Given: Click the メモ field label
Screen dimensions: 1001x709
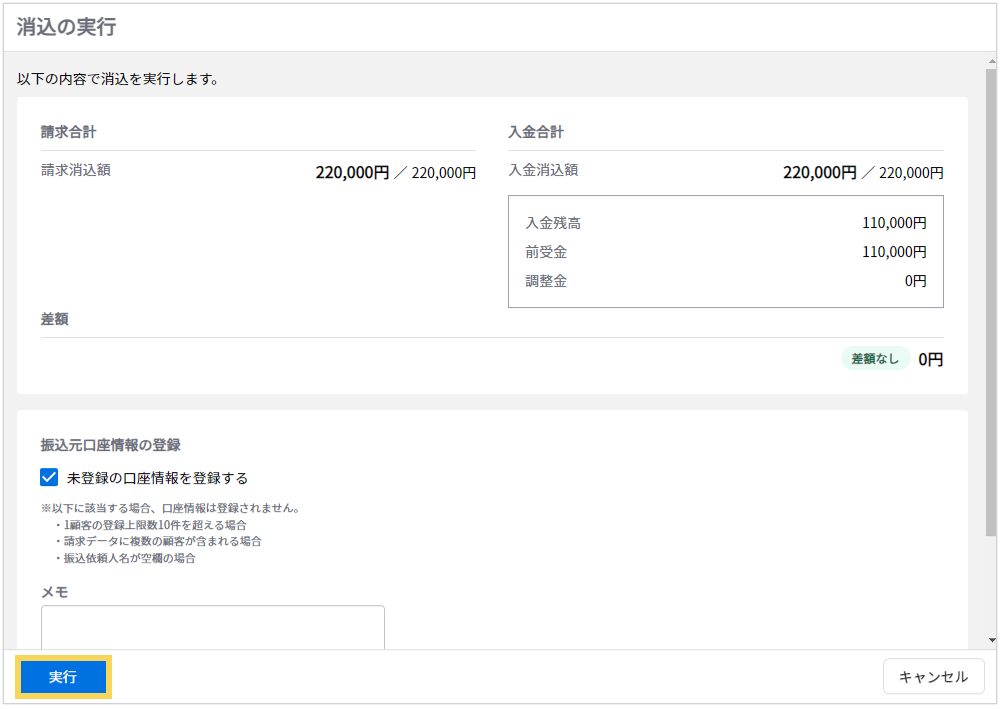Looking at the screenshot, I should pyautogui.click(x=54, y=591).
